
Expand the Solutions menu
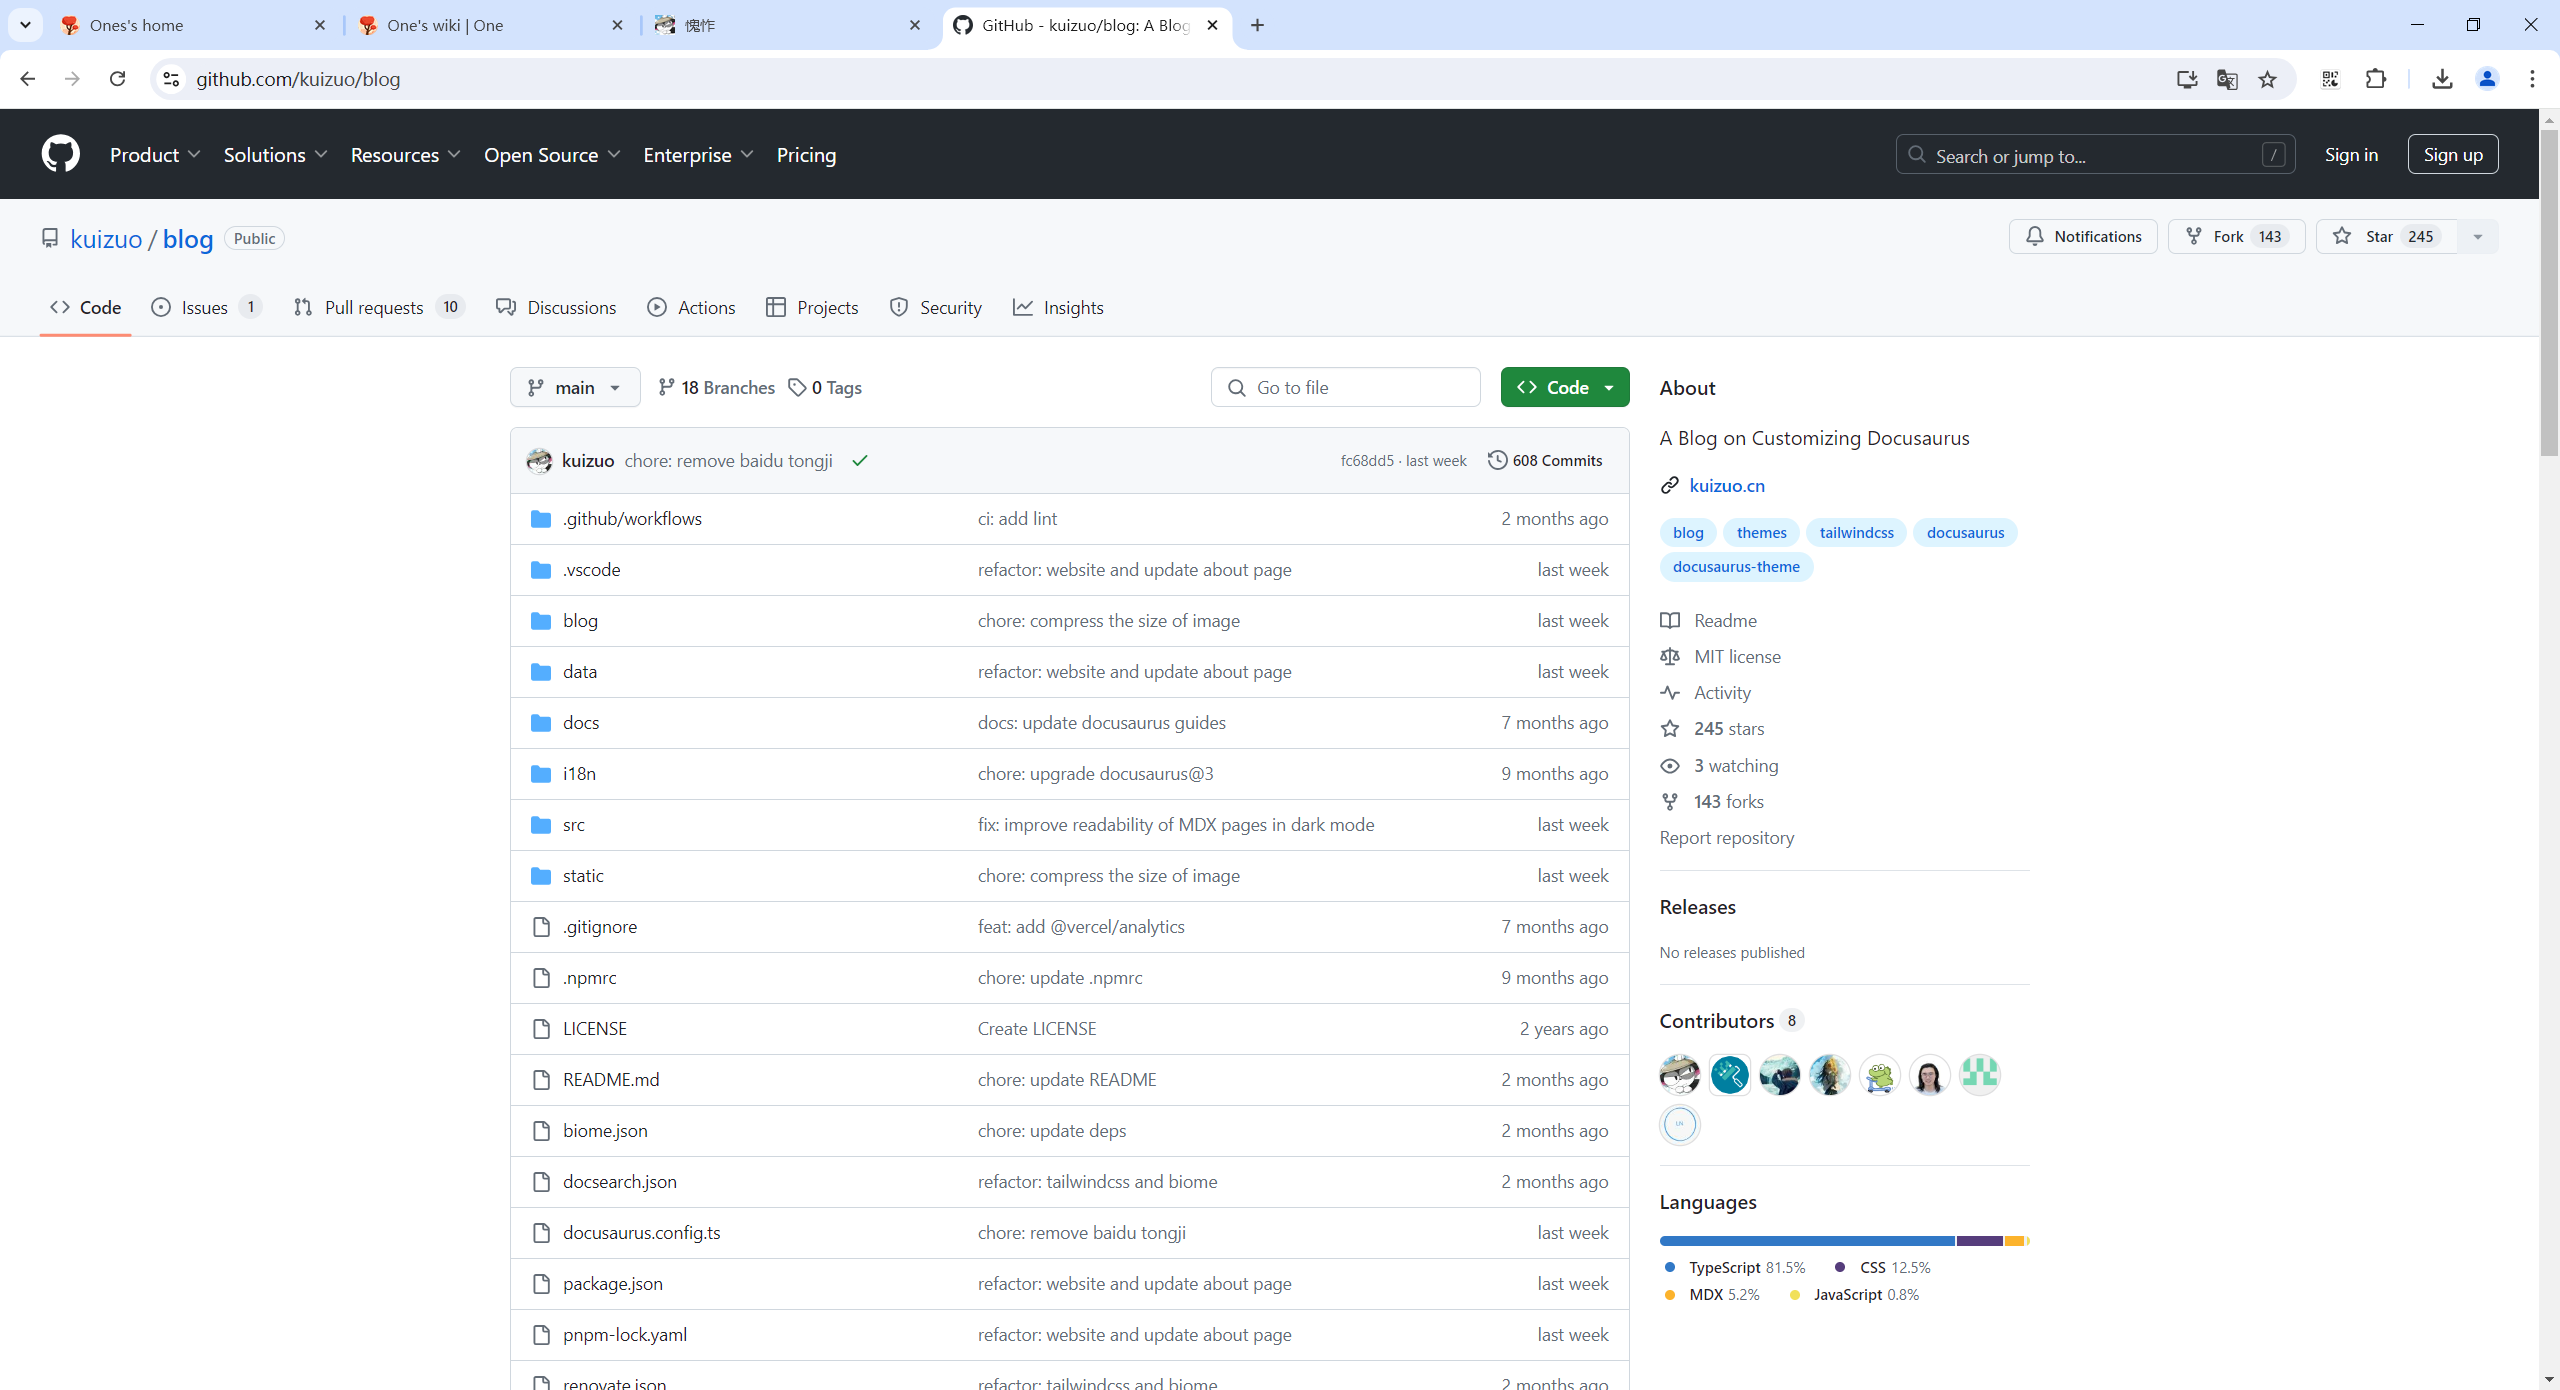(275, 155)
